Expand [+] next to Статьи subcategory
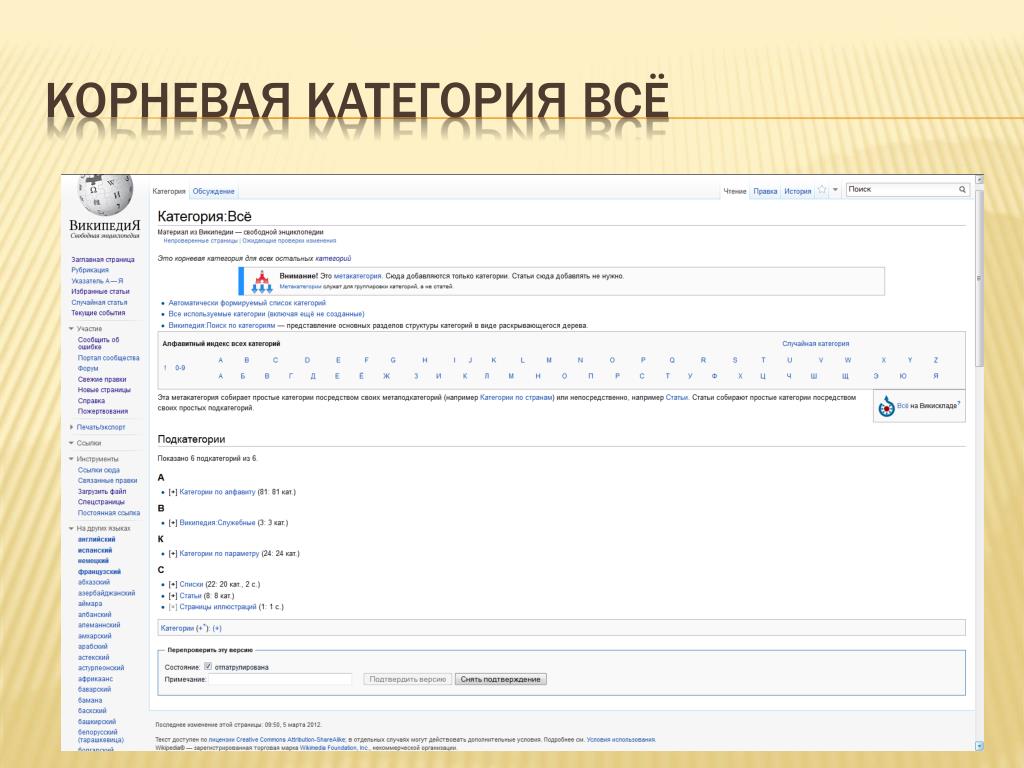Image resolution: width=1024 pixels, height=768 pixels. coord(173,596)
